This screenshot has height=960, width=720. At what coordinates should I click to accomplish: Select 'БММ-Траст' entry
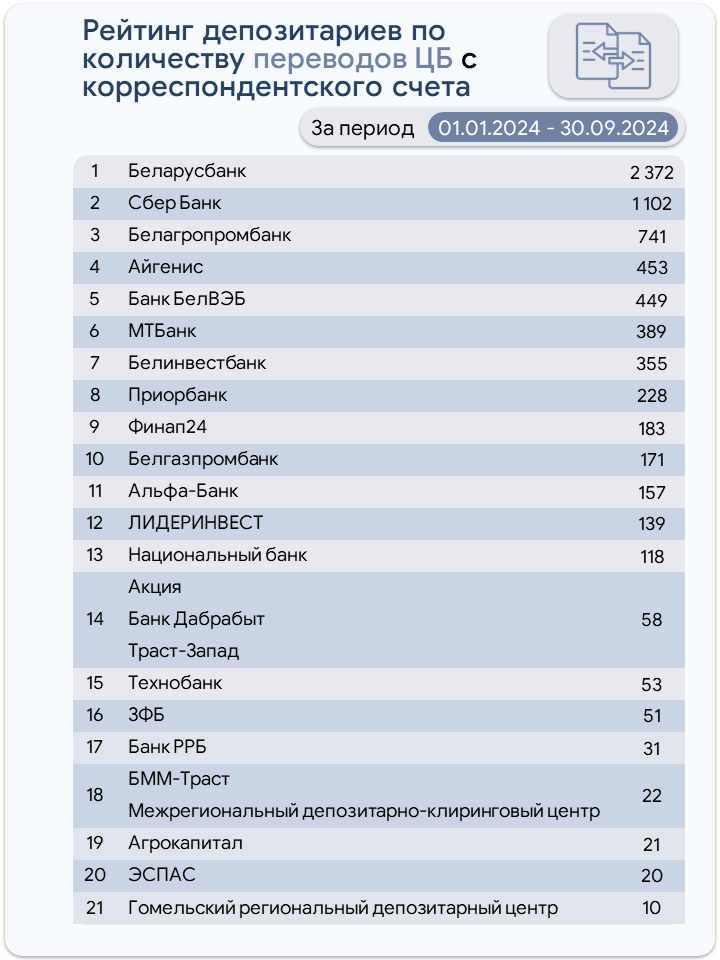click(x=179, y=779)
